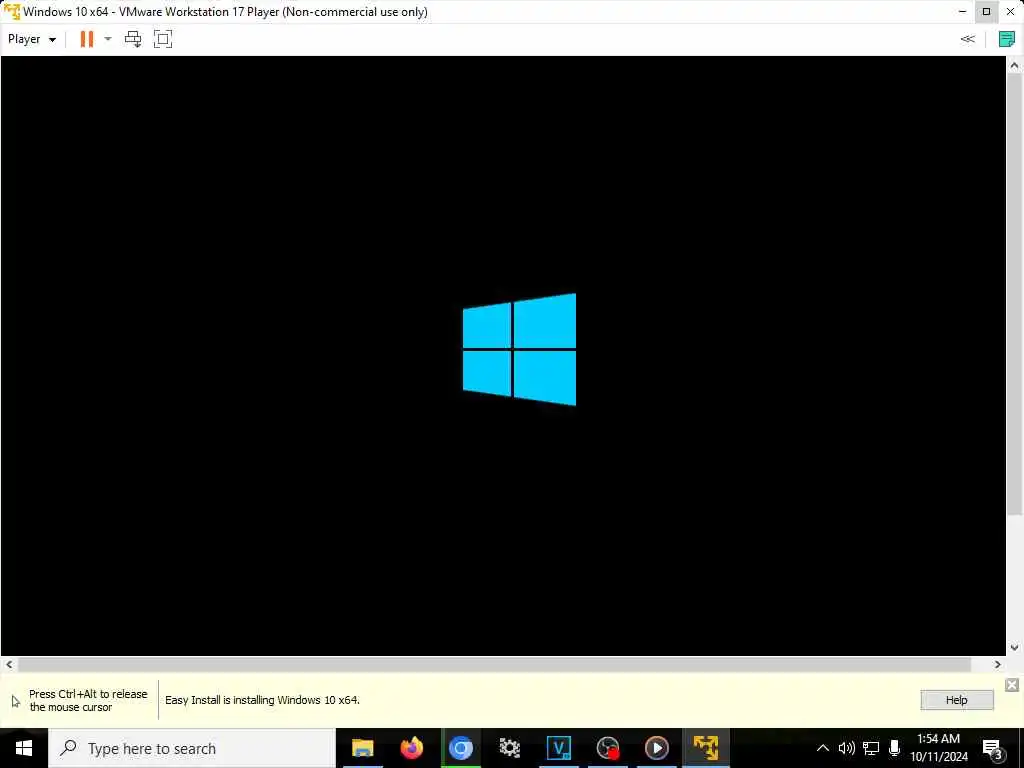Click the horizontal scrollbar right arrow
Viewport: 1024px width, 768px height.
(997, 665)
